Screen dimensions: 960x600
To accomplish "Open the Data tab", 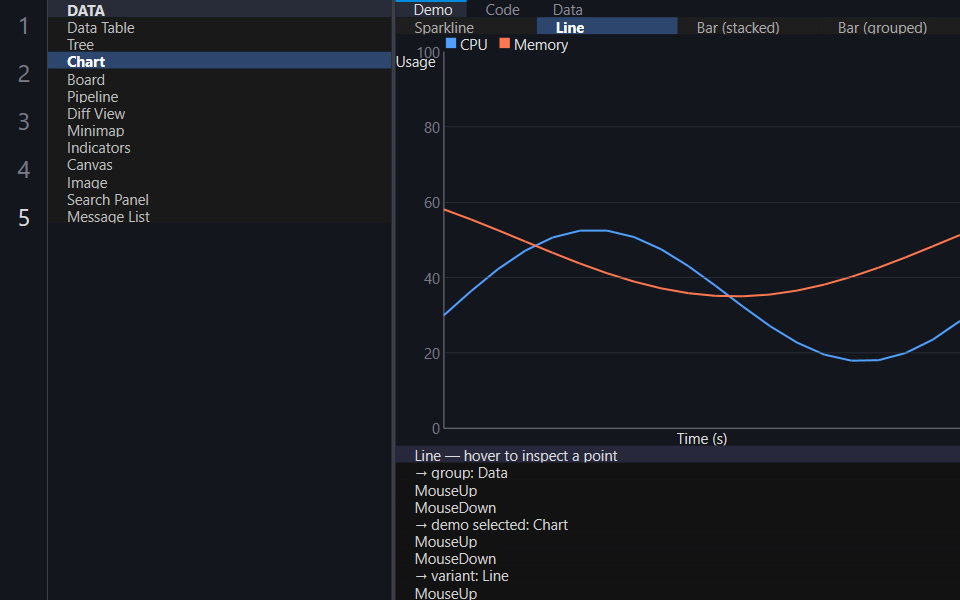I will pyautogui.click(x=568, y=9).
